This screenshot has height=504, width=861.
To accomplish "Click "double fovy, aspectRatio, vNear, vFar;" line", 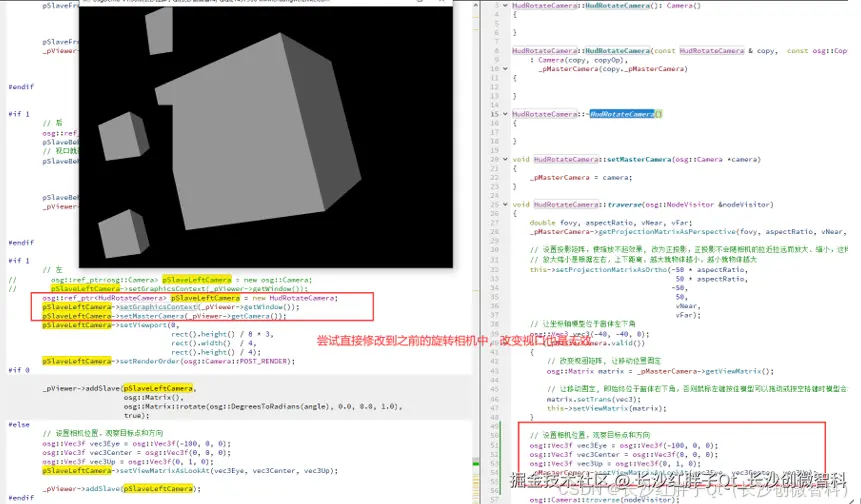I will pyautogui.click(x=610, y=222).
